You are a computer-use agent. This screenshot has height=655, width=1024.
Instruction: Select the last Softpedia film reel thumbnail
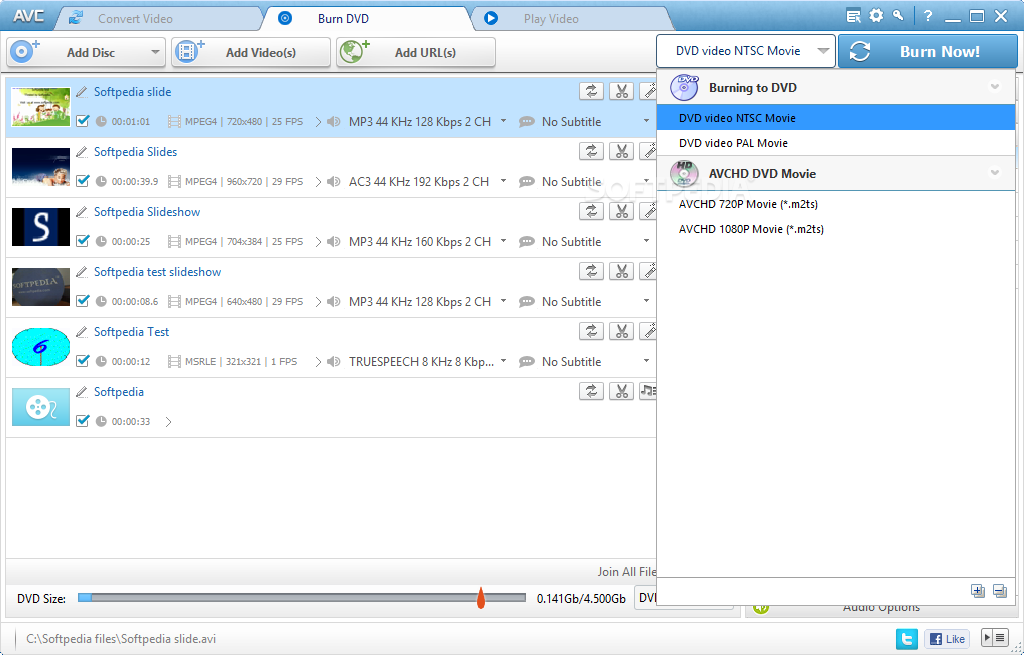(41, 407)
